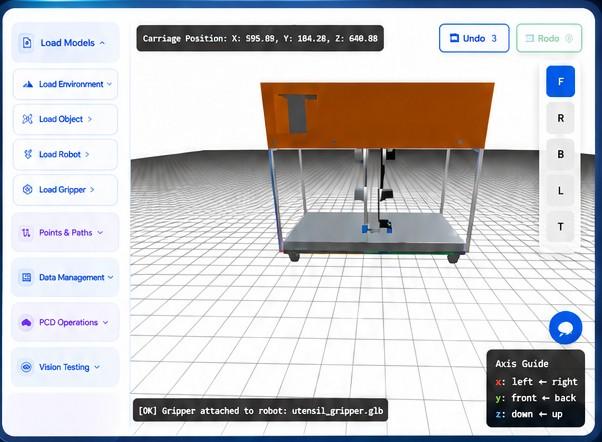Click the Load Environment mountain icon
The height and width of the screenshot is (442, 602).
pos(28,84)
